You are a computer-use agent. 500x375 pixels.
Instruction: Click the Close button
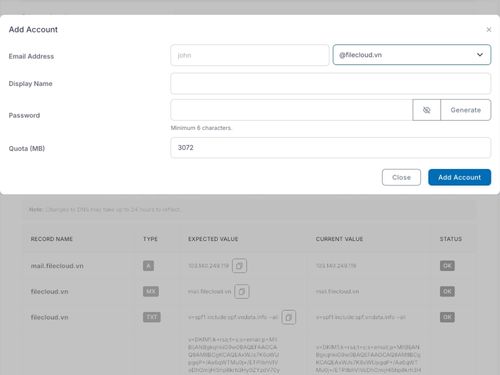click(x=401, y=177)
